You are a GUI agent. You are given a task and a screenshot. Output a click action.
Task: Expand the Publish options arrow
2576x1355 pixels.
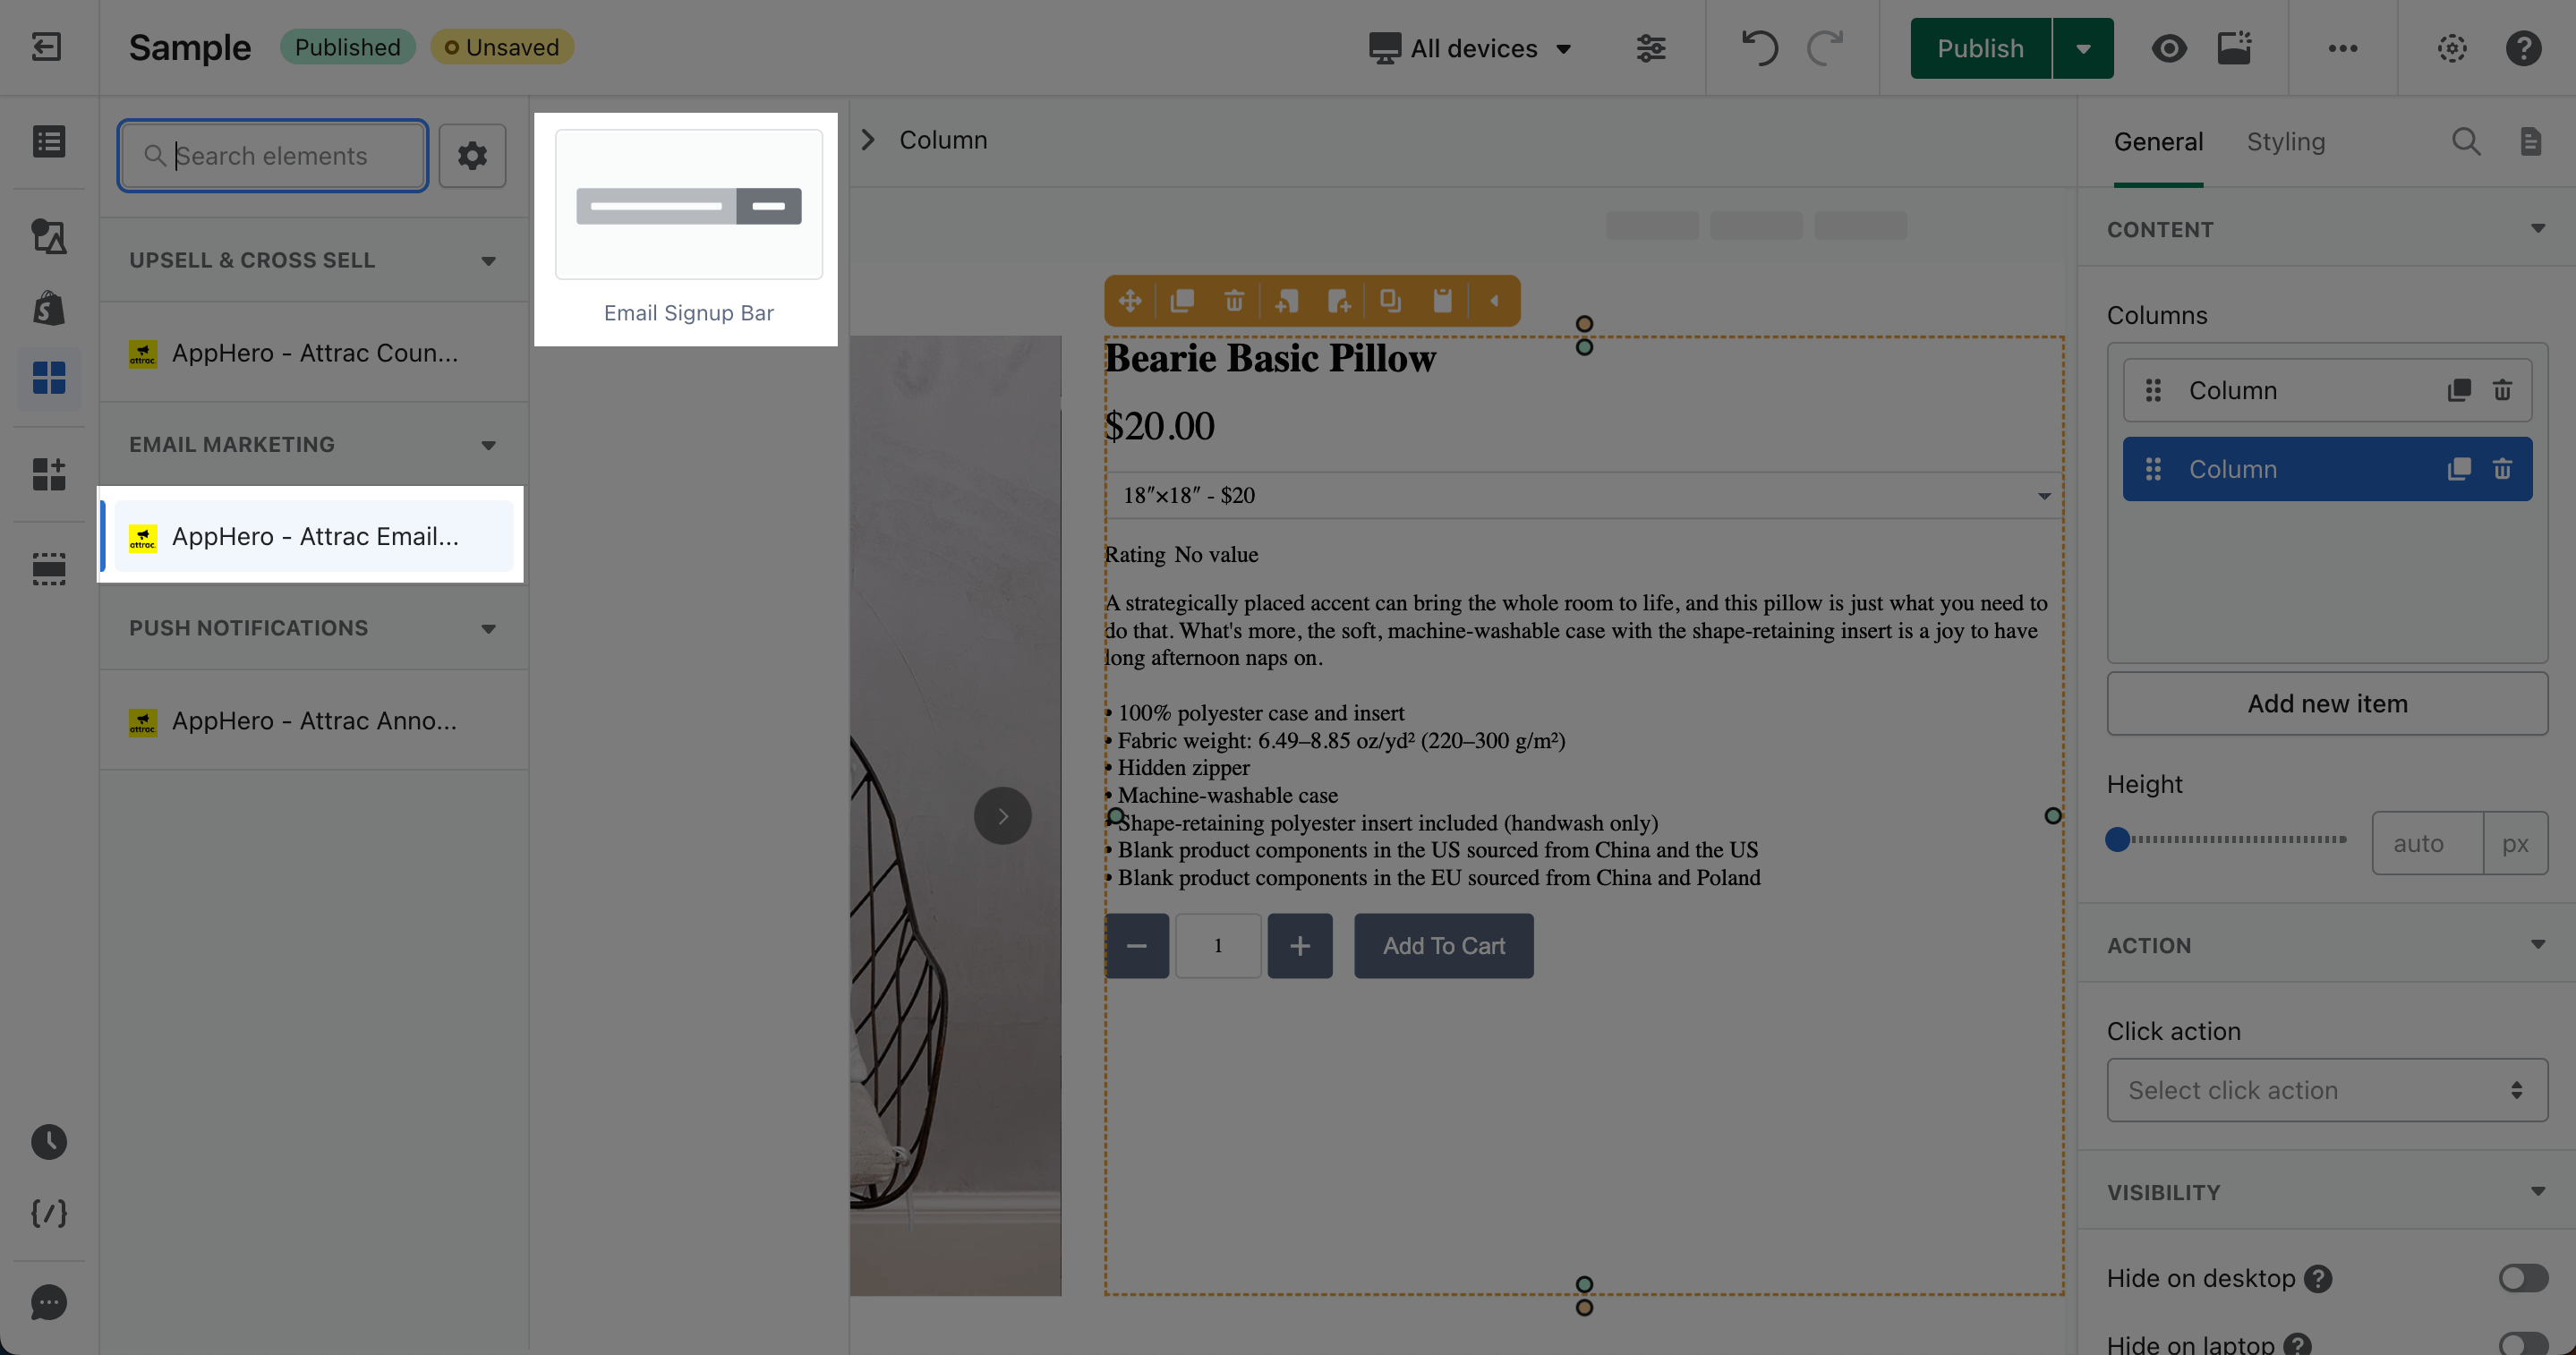2083,48
